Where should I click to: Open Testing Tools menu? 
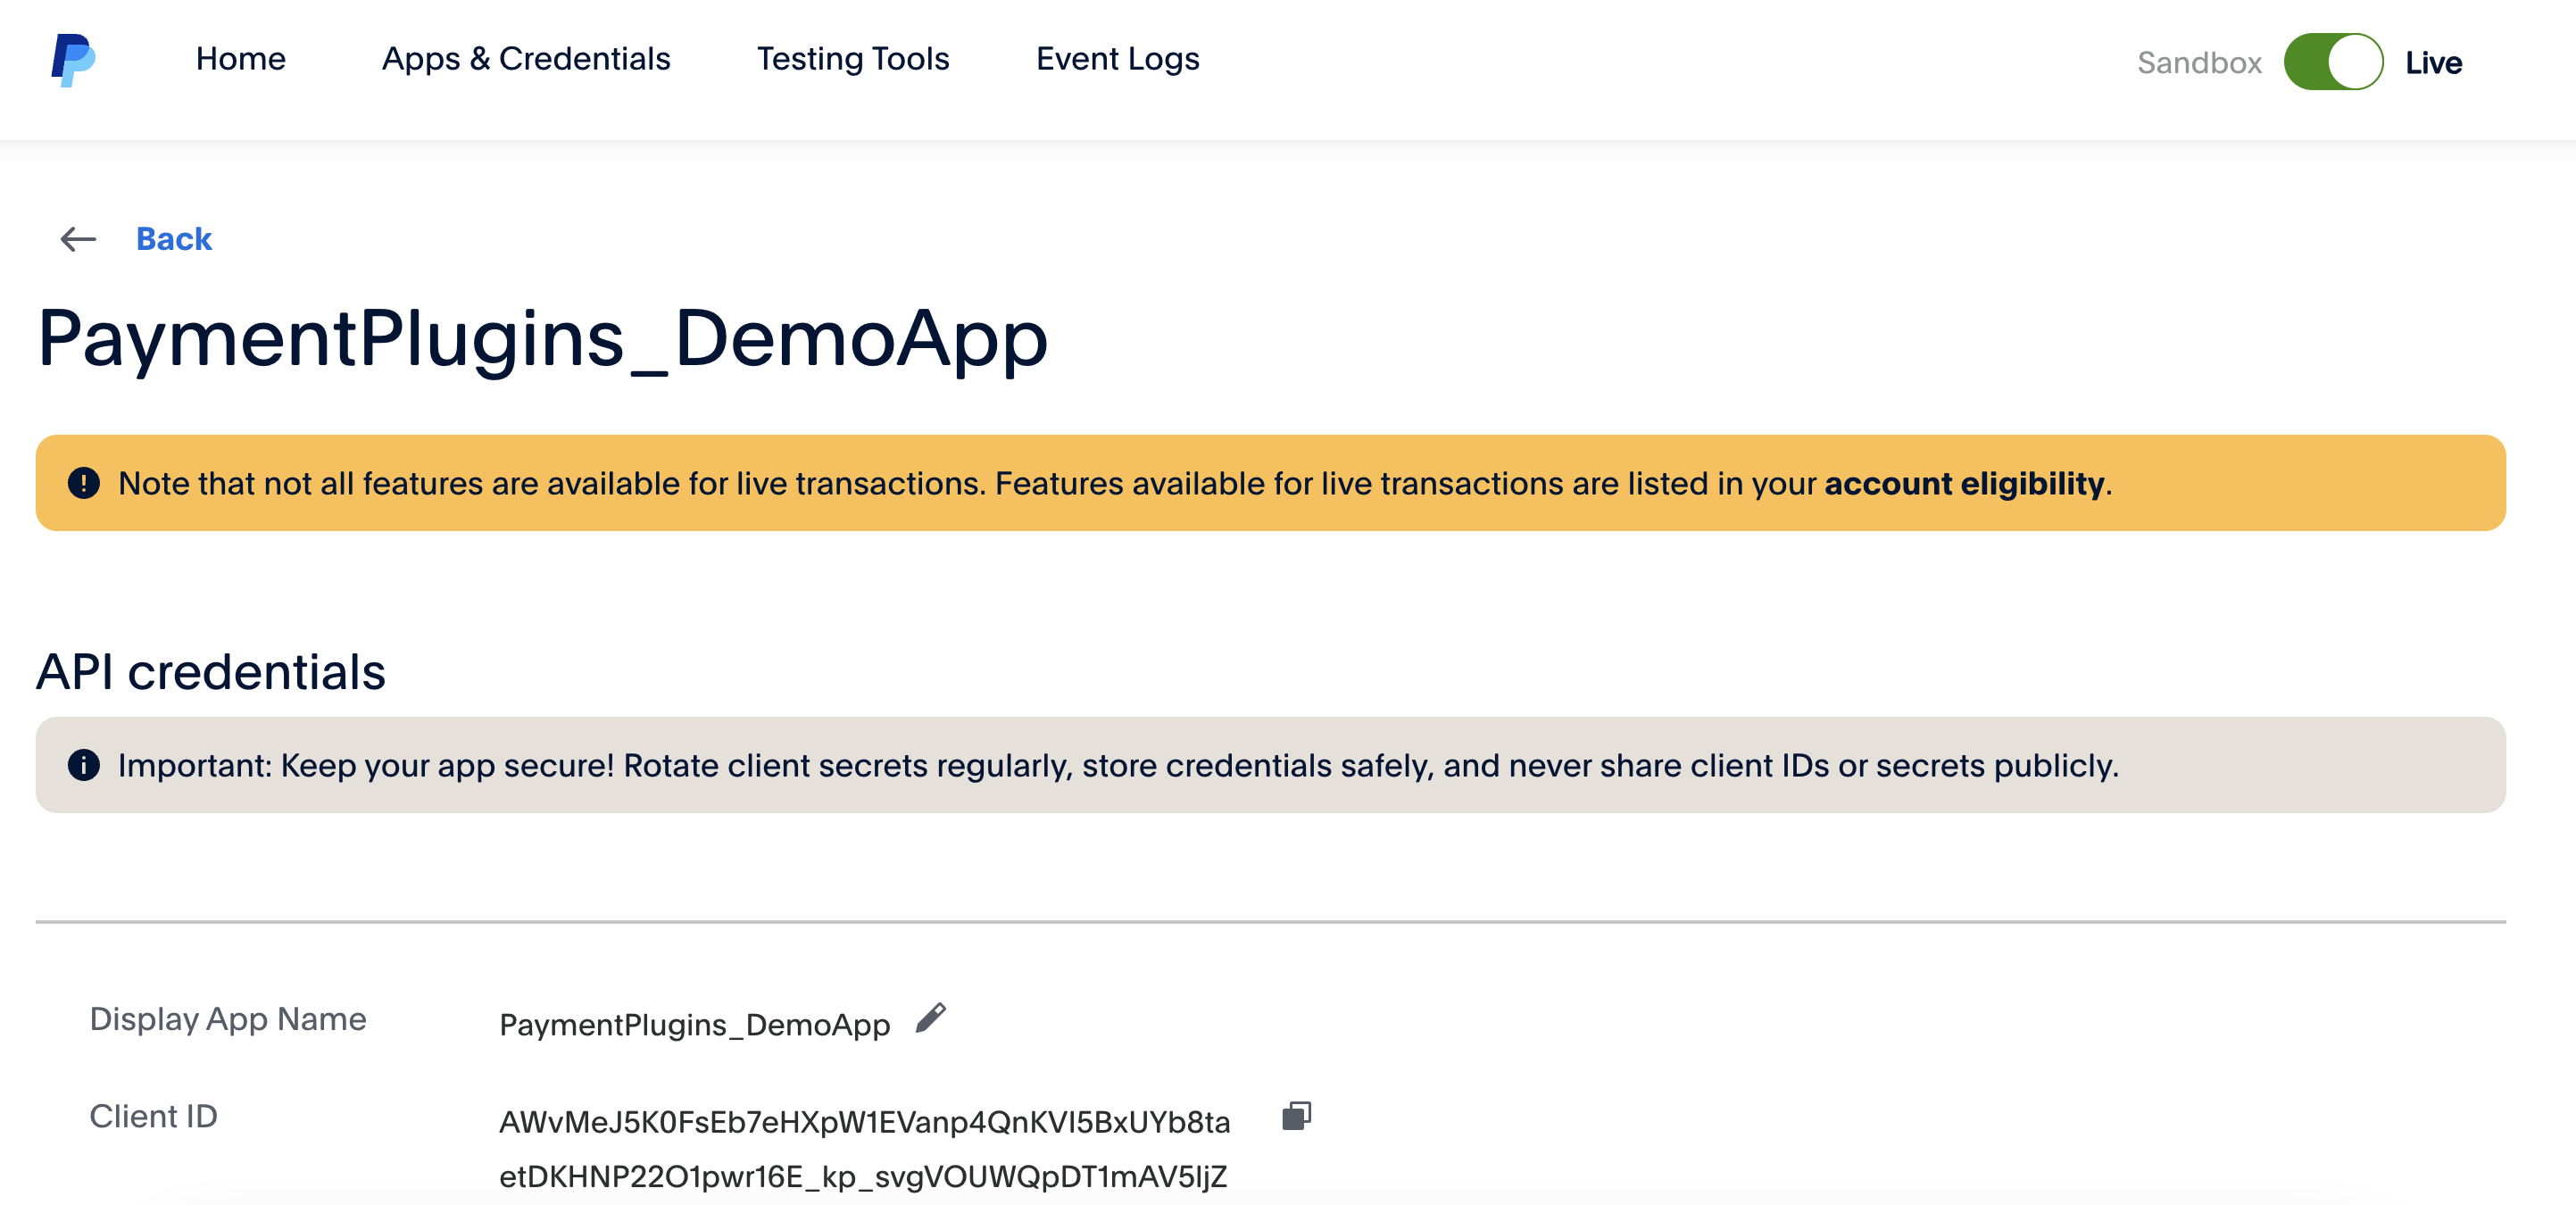(853, 59)
